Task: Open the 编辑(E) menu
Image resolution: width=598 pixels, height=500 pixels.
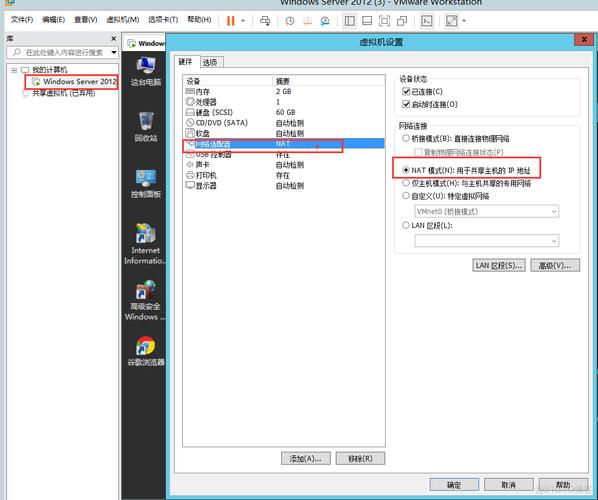Action: [x=53, y=19]
